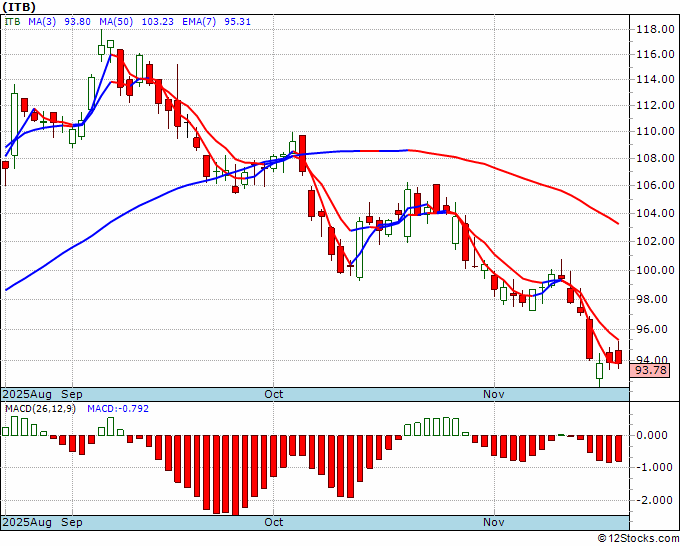This screenshot has width=680, height=546.
Task: Click the MA(3) value 93.80
Action: click(77, 22)
